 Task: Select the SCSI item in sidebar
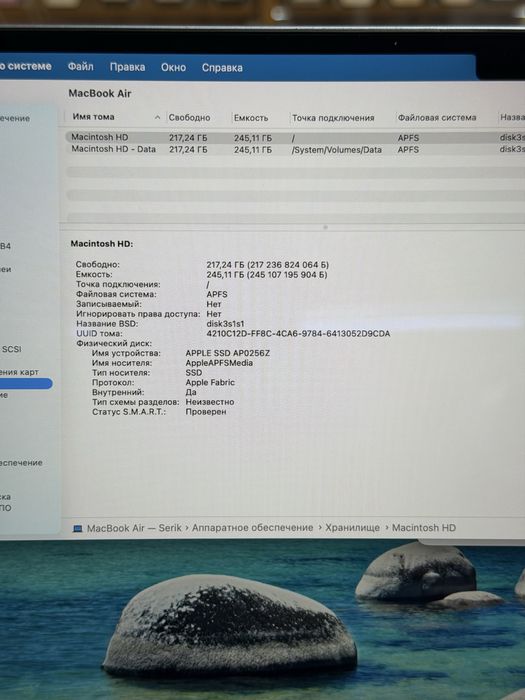(11, 349)
